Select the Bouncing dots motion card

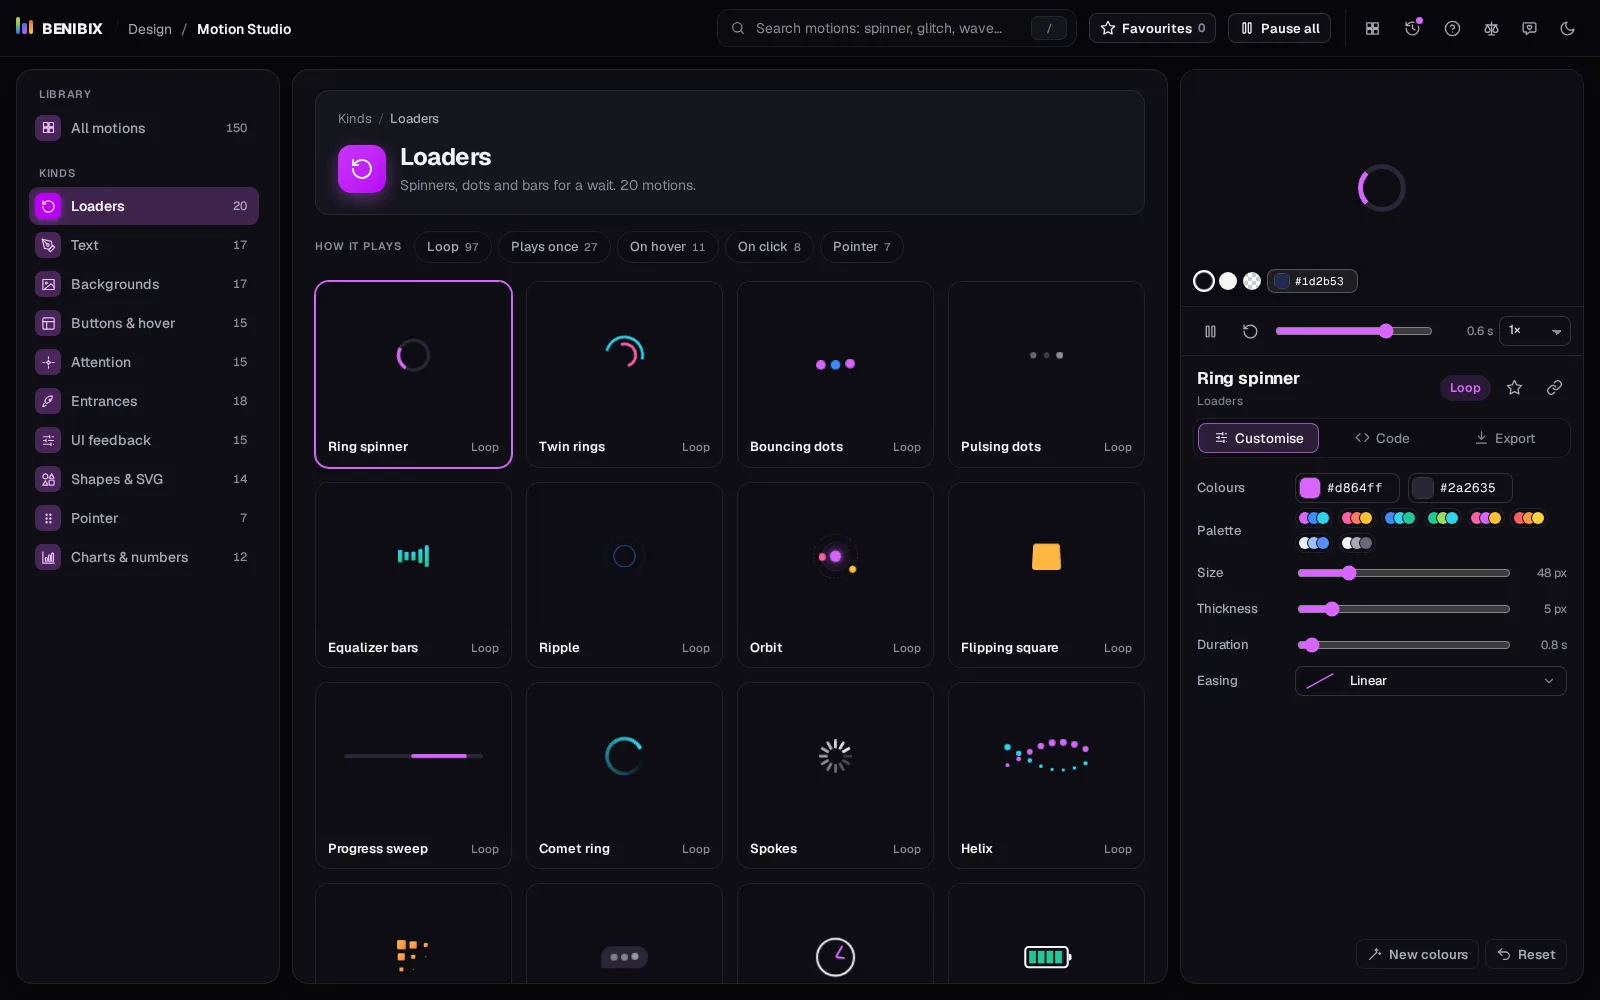pyautogui.click(x=835, y=374)
